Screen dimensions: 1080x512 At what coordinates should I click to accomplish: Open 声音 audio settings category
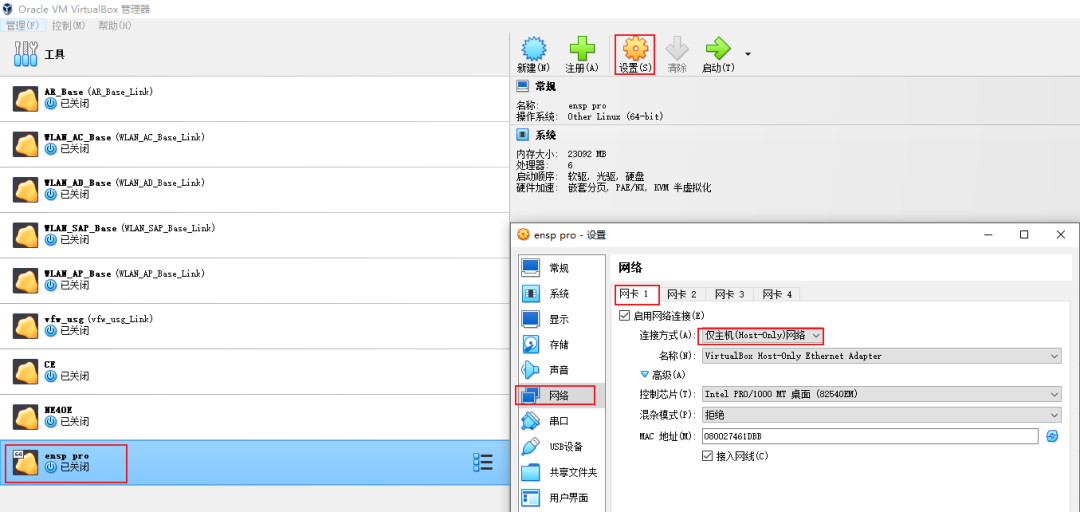pyautogui.click(x=559, y=370)
